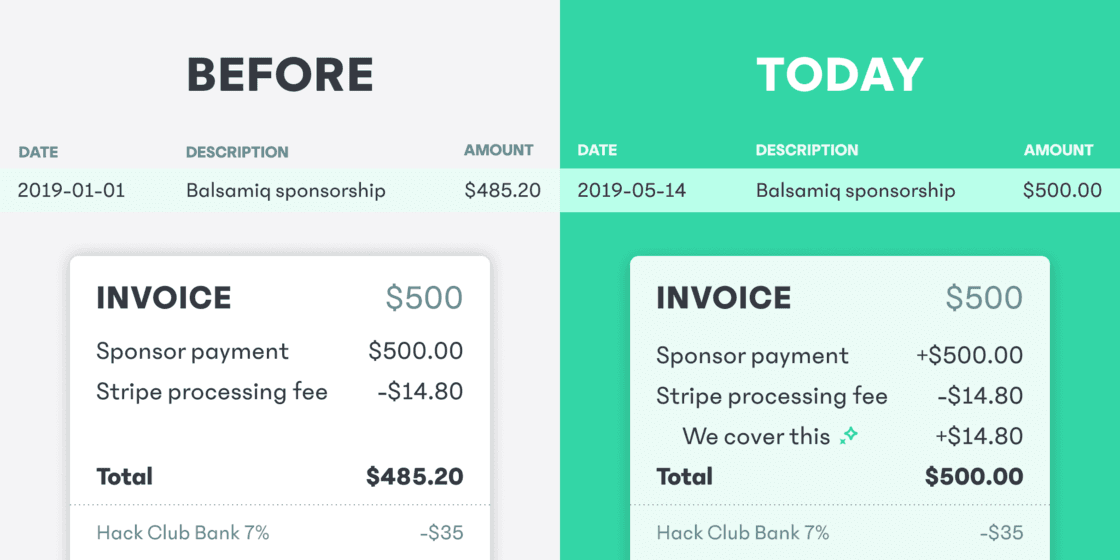The image size is (1120, 560).
Task: Click the We cover this label
Action: click(756, 436)
